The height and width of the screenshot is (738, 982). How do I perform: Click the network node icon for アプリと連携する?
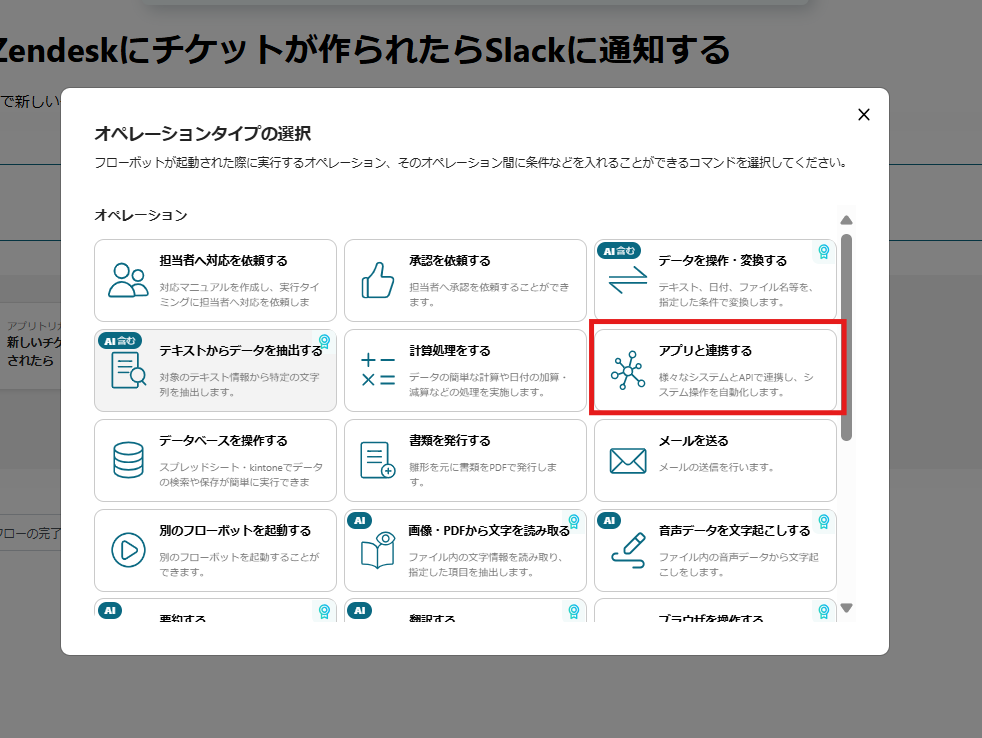click(x=628, y=370)
